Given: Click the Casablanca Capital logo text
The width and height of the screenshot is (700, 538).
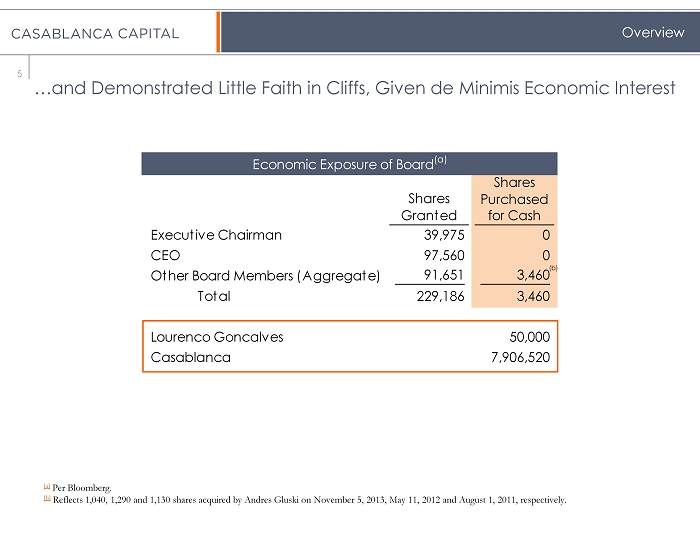Looking at the screenshot, I should click(x=95, y=34).
